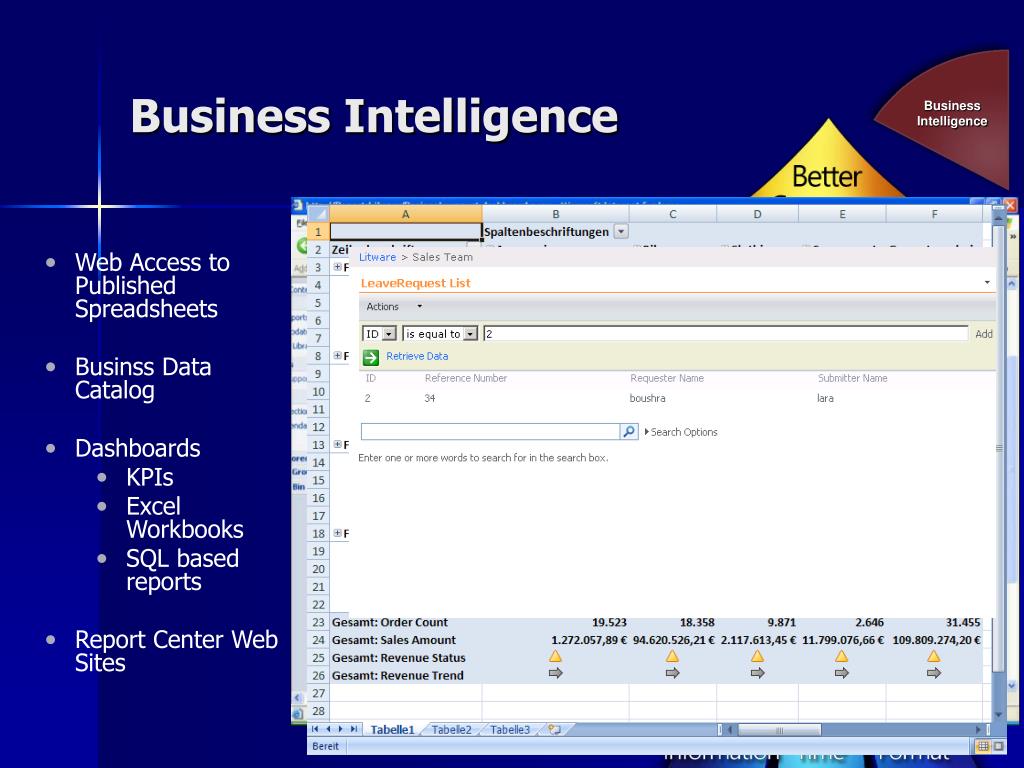Expand the pivot group in row 13

point(338,444)
